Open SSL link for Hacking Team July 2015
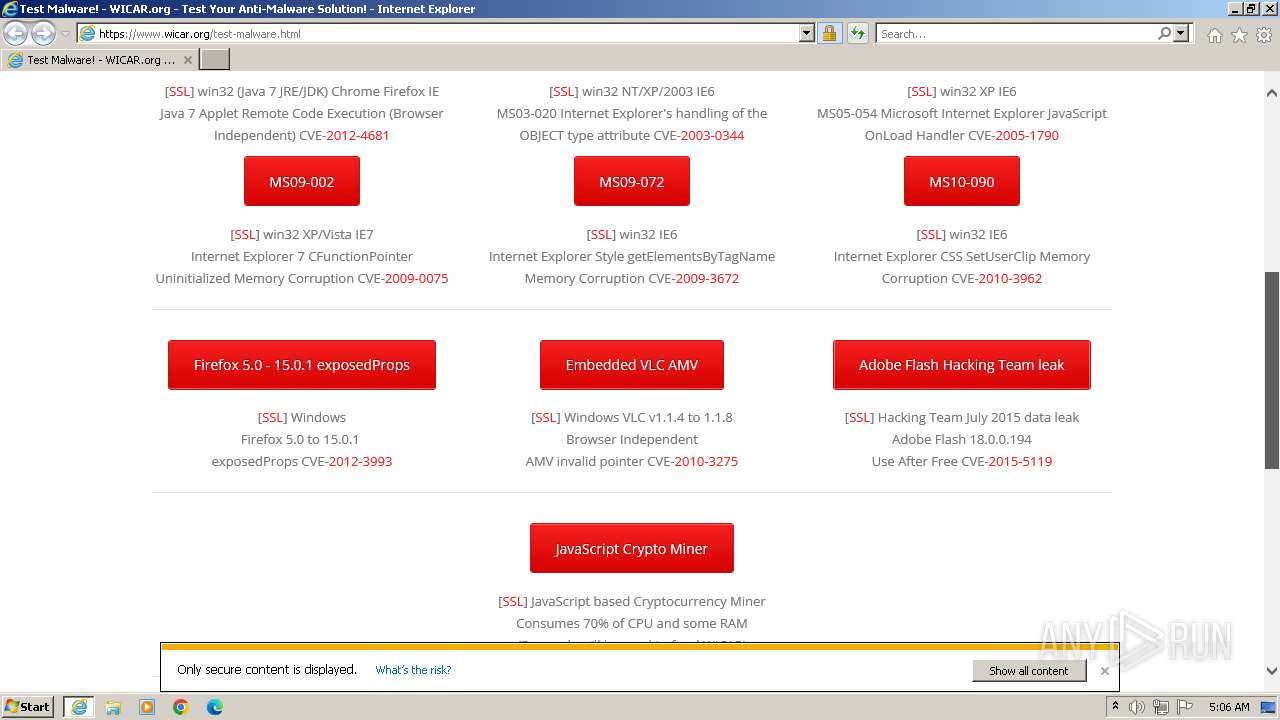 [860, 417]
